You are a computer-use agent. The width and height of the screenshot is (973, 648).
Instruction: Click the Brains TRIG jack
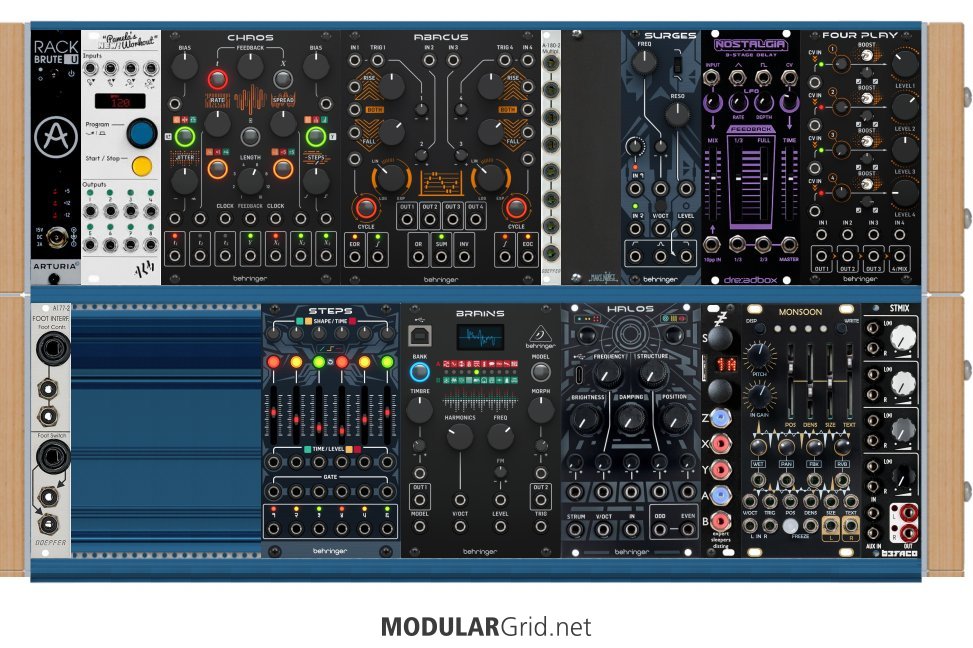click(541, 526)
